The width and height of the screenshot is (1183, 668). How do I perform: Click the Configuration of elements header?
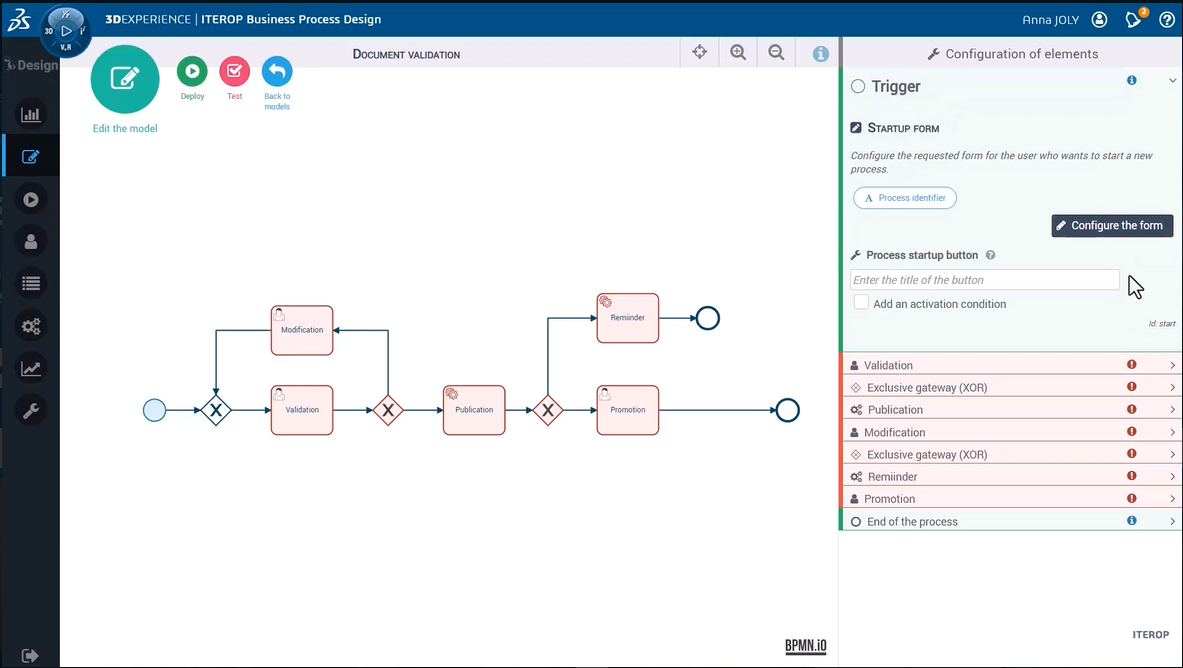point(1012,54)
